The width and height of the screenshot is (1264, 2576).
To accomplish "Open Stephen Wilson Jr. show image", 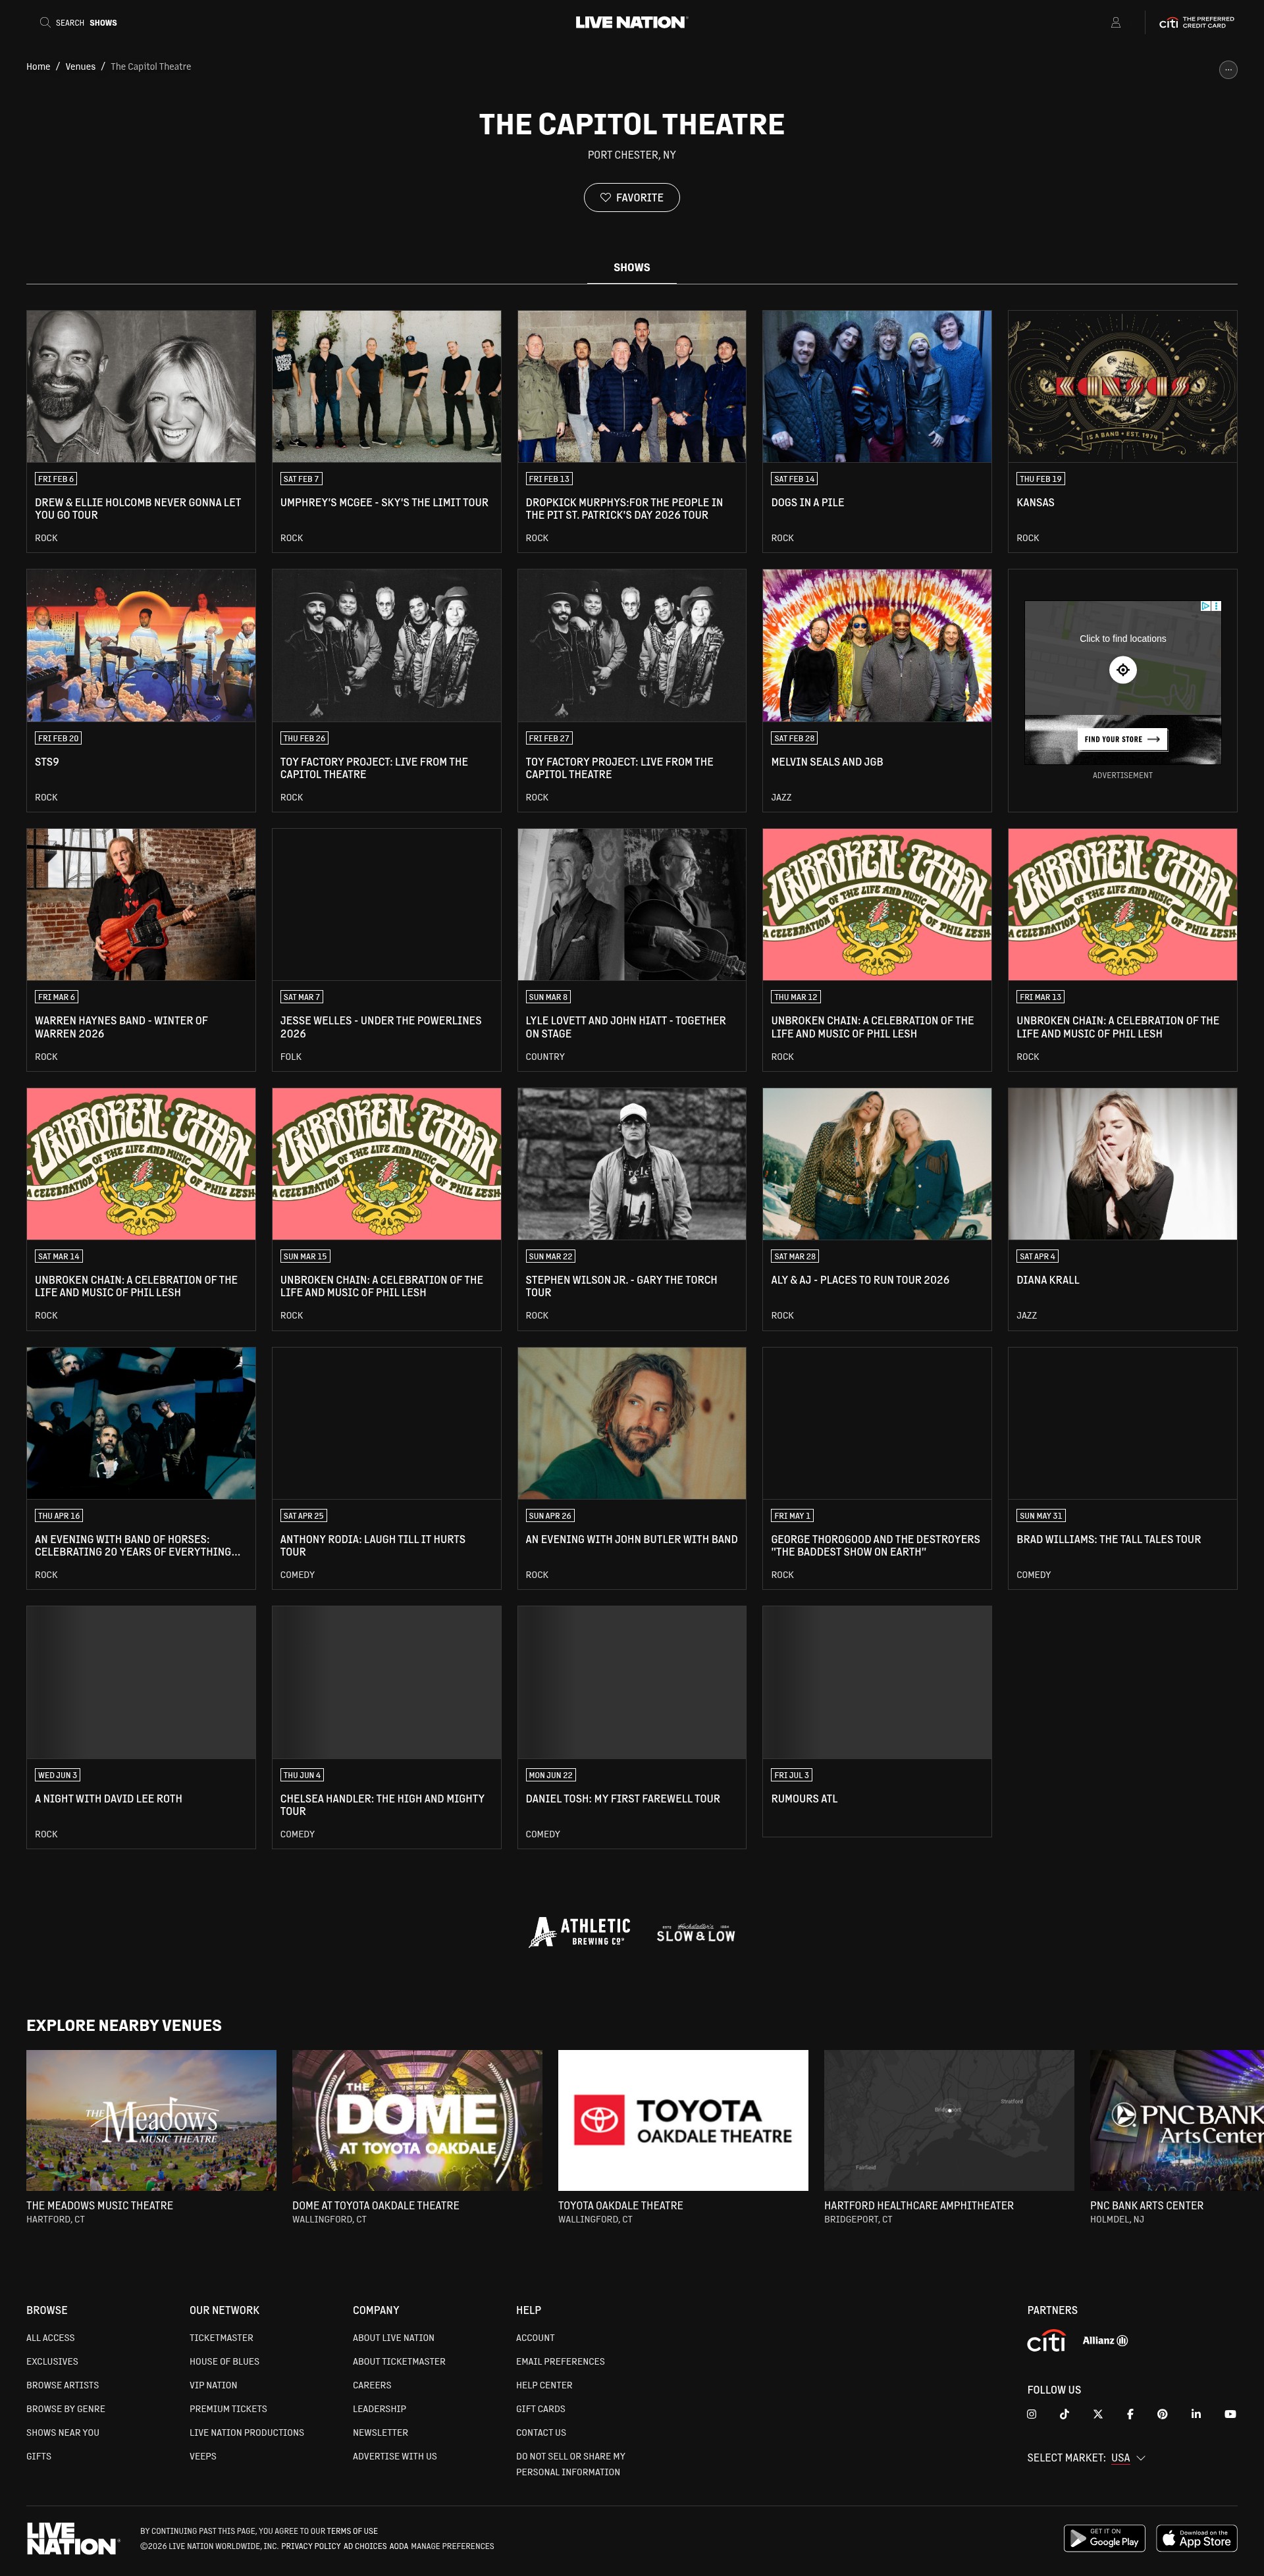I will click(x=632, y=1164).
